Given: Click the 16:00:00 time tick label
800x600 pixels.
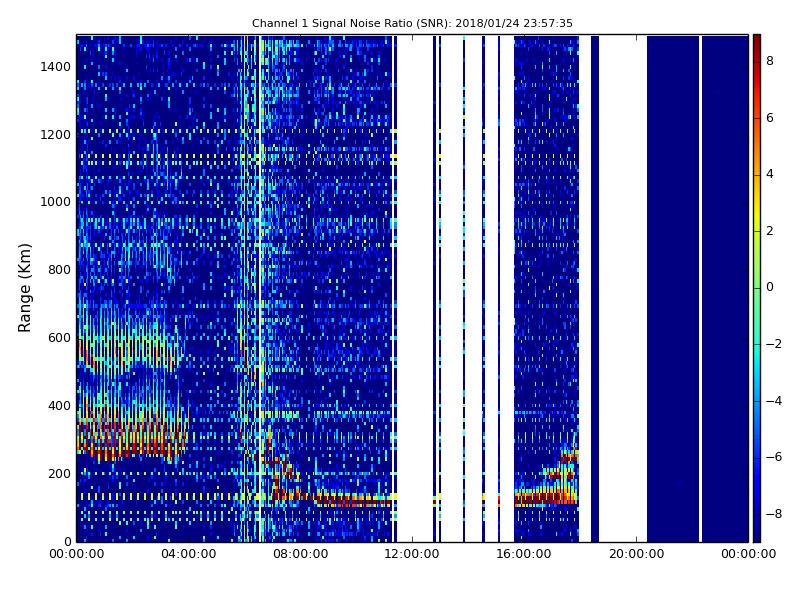Looking at the screenshot, I should (x=524, y=554).
